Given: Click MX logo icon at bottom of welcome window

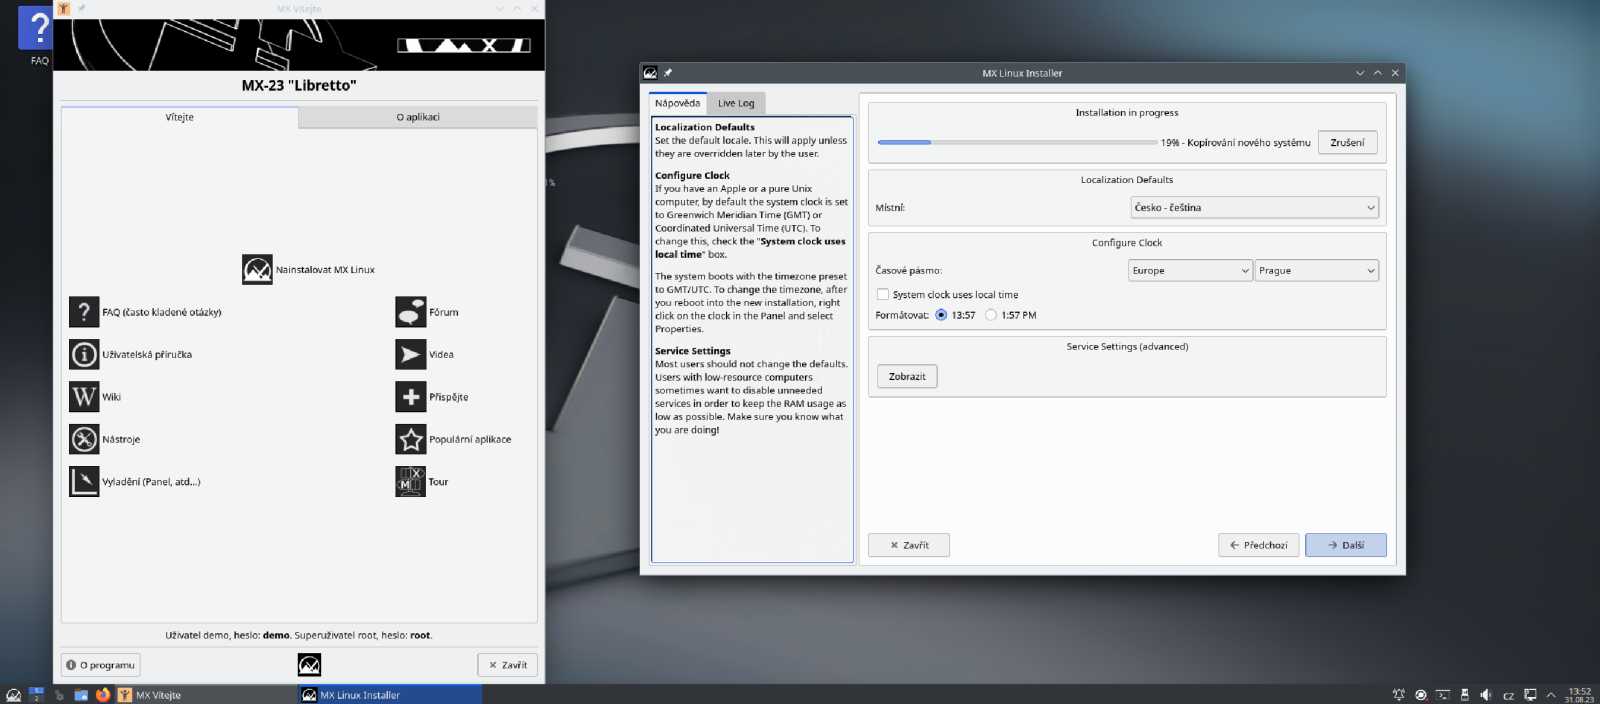Looking at the screenshot, I should pos(309,664).
